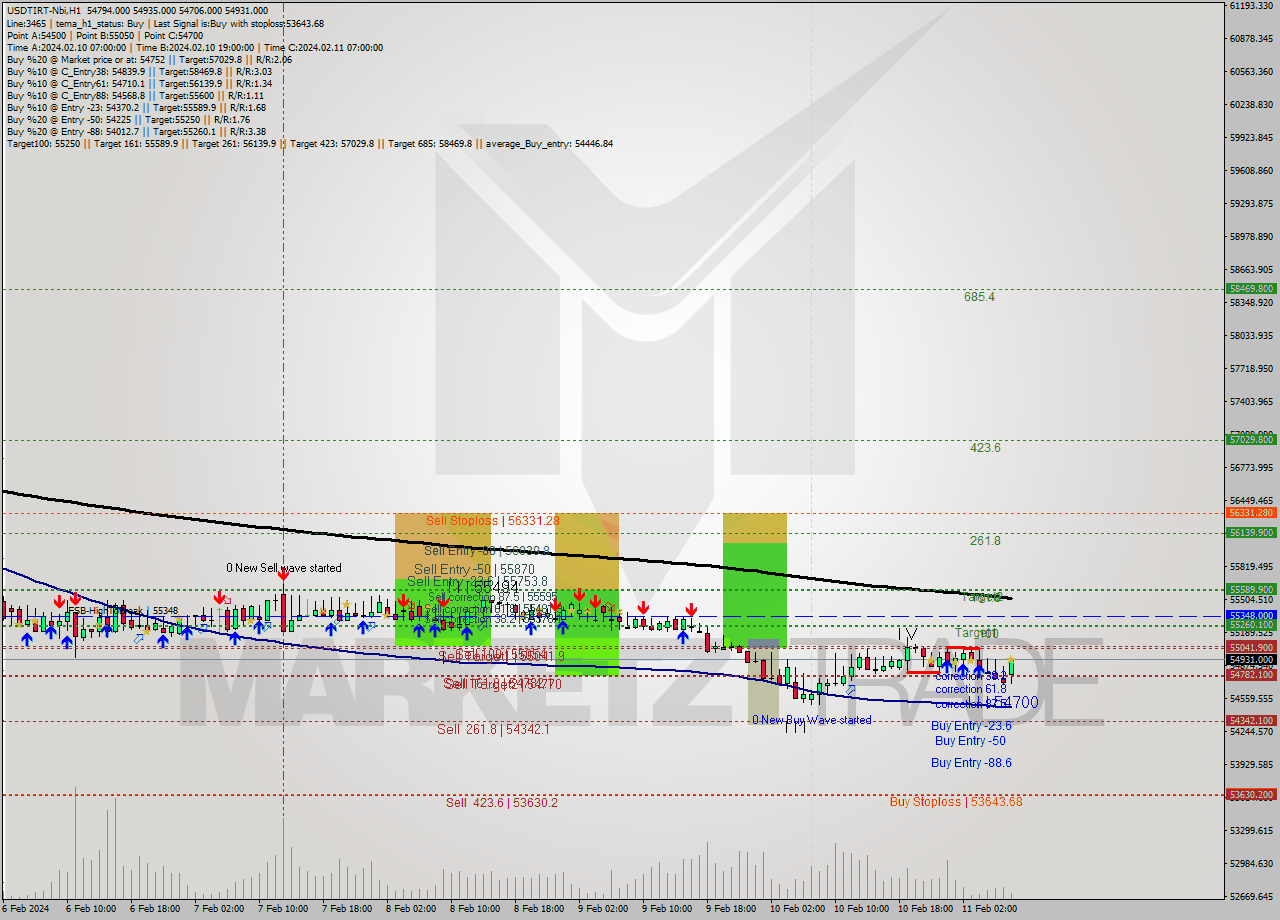Click the 'FSB-HighToBreak | 55348' label

[122, 610]
